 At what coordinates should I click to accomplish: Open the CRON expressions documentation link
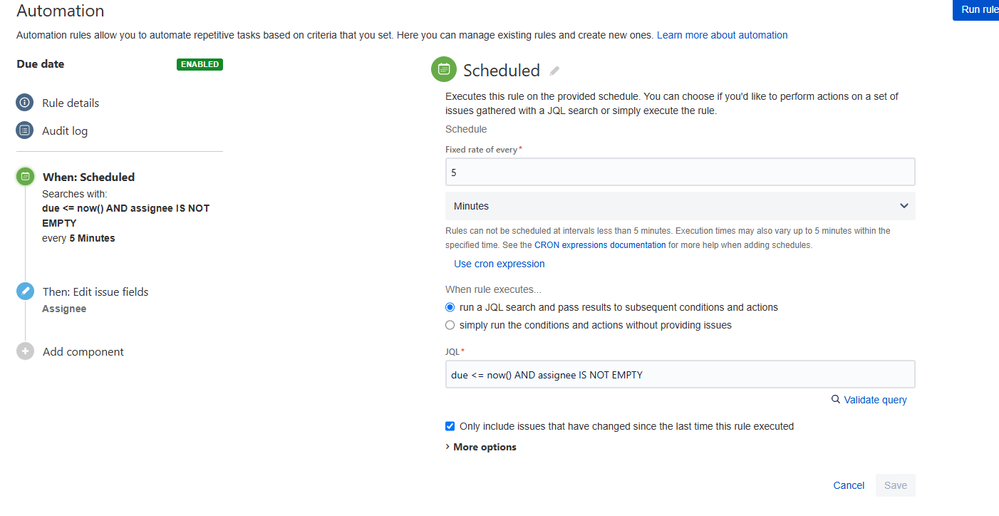coord(600,245)
